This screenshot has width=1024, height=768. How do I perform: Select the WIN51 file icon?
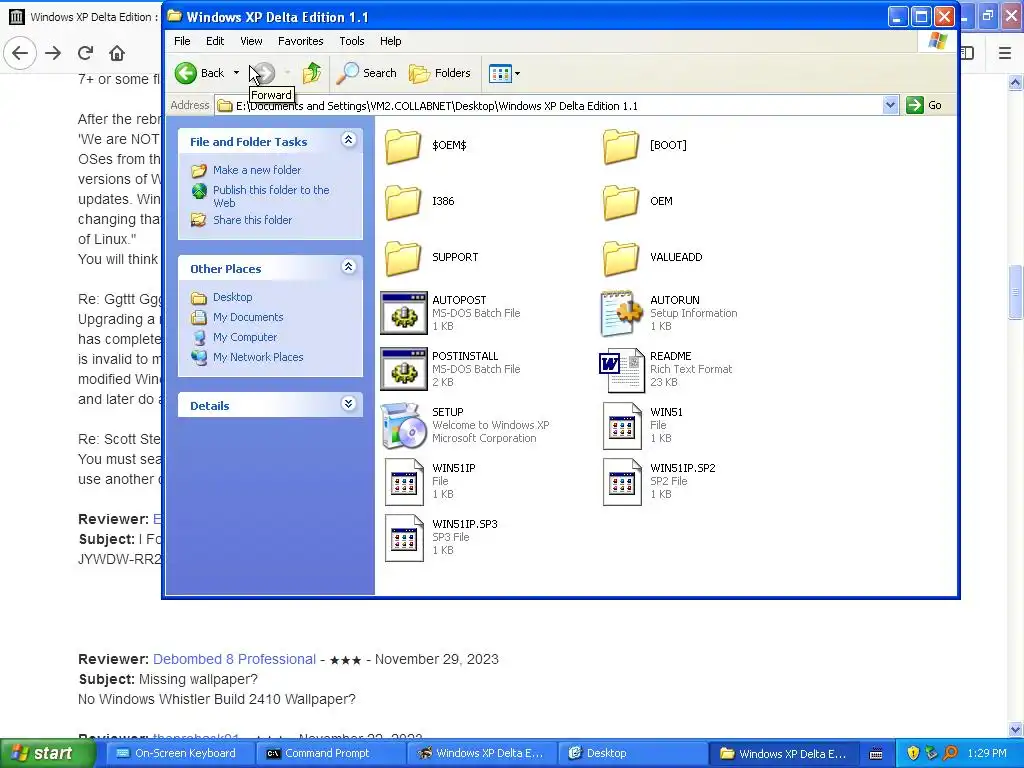[621, 426]
